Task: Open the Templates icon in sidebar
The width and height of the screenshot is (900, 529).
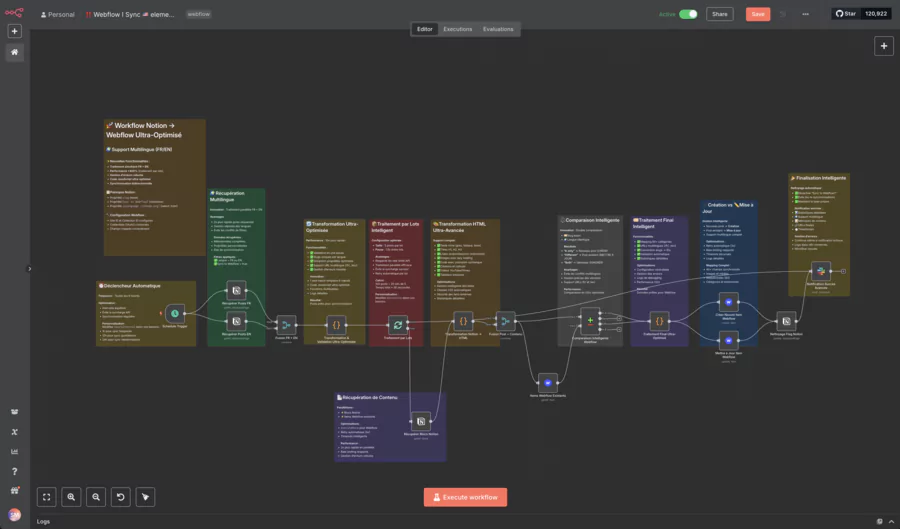Action: 14,412
